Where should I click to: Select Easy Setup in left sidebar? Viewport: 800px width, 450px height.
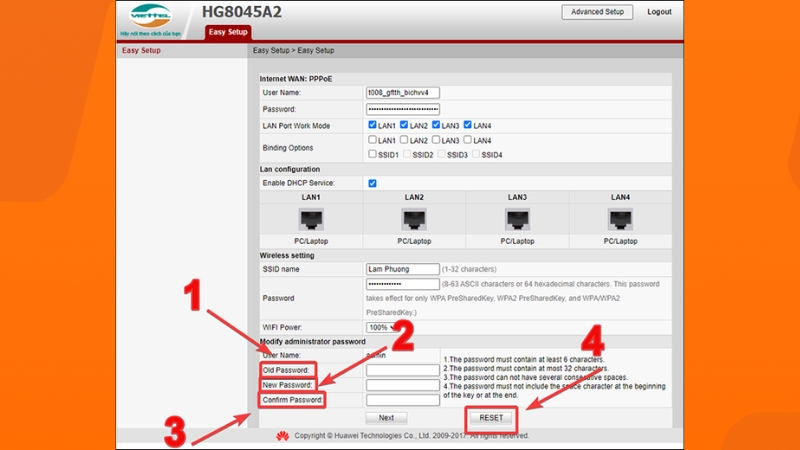(x=141, y=50)
